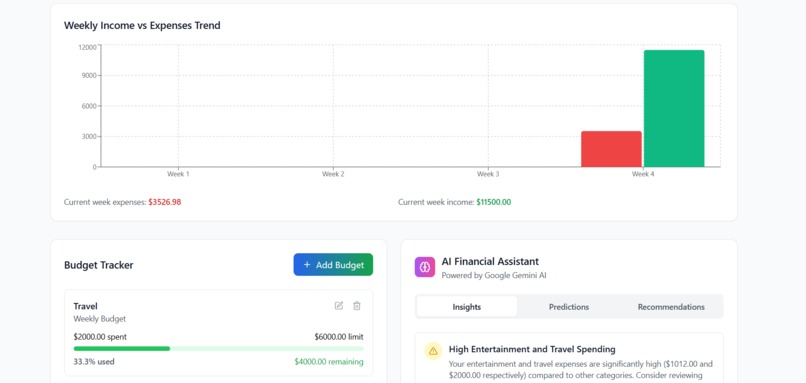Viewport: 806px width, 383px height.
Task: Click the Add Budget button
Action: point(333,265)
